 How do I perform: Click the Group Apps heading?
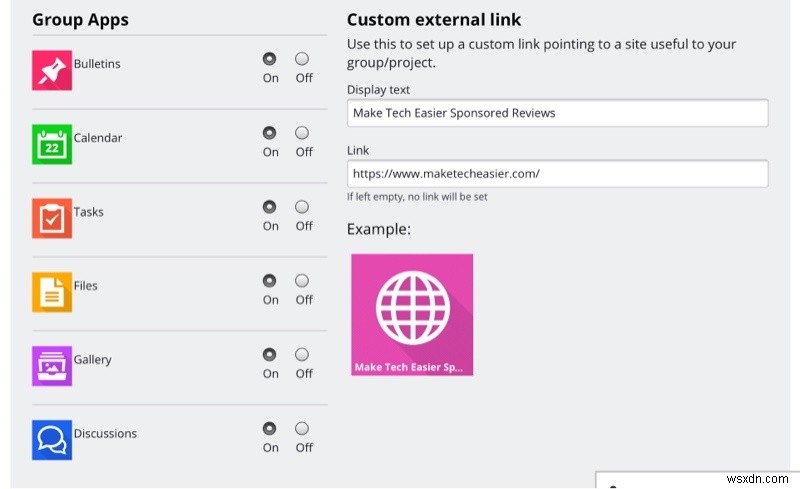pyautogui.click(x=81, y=20)
